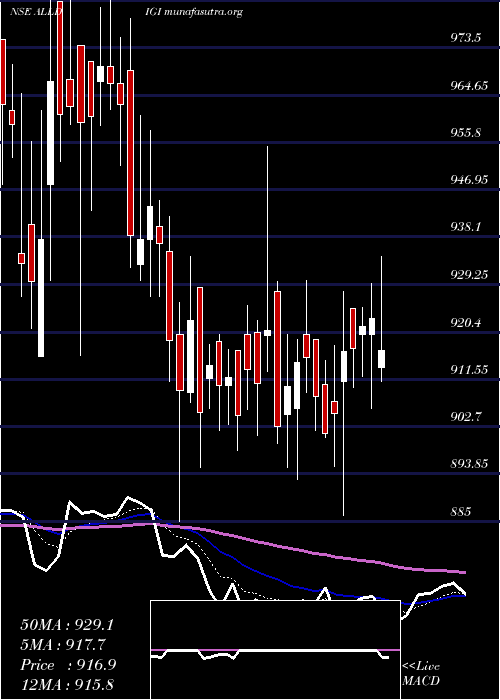500x700 pixels.
Task: Click the 5MA : 917.7 readout
Action: (63, 645)
